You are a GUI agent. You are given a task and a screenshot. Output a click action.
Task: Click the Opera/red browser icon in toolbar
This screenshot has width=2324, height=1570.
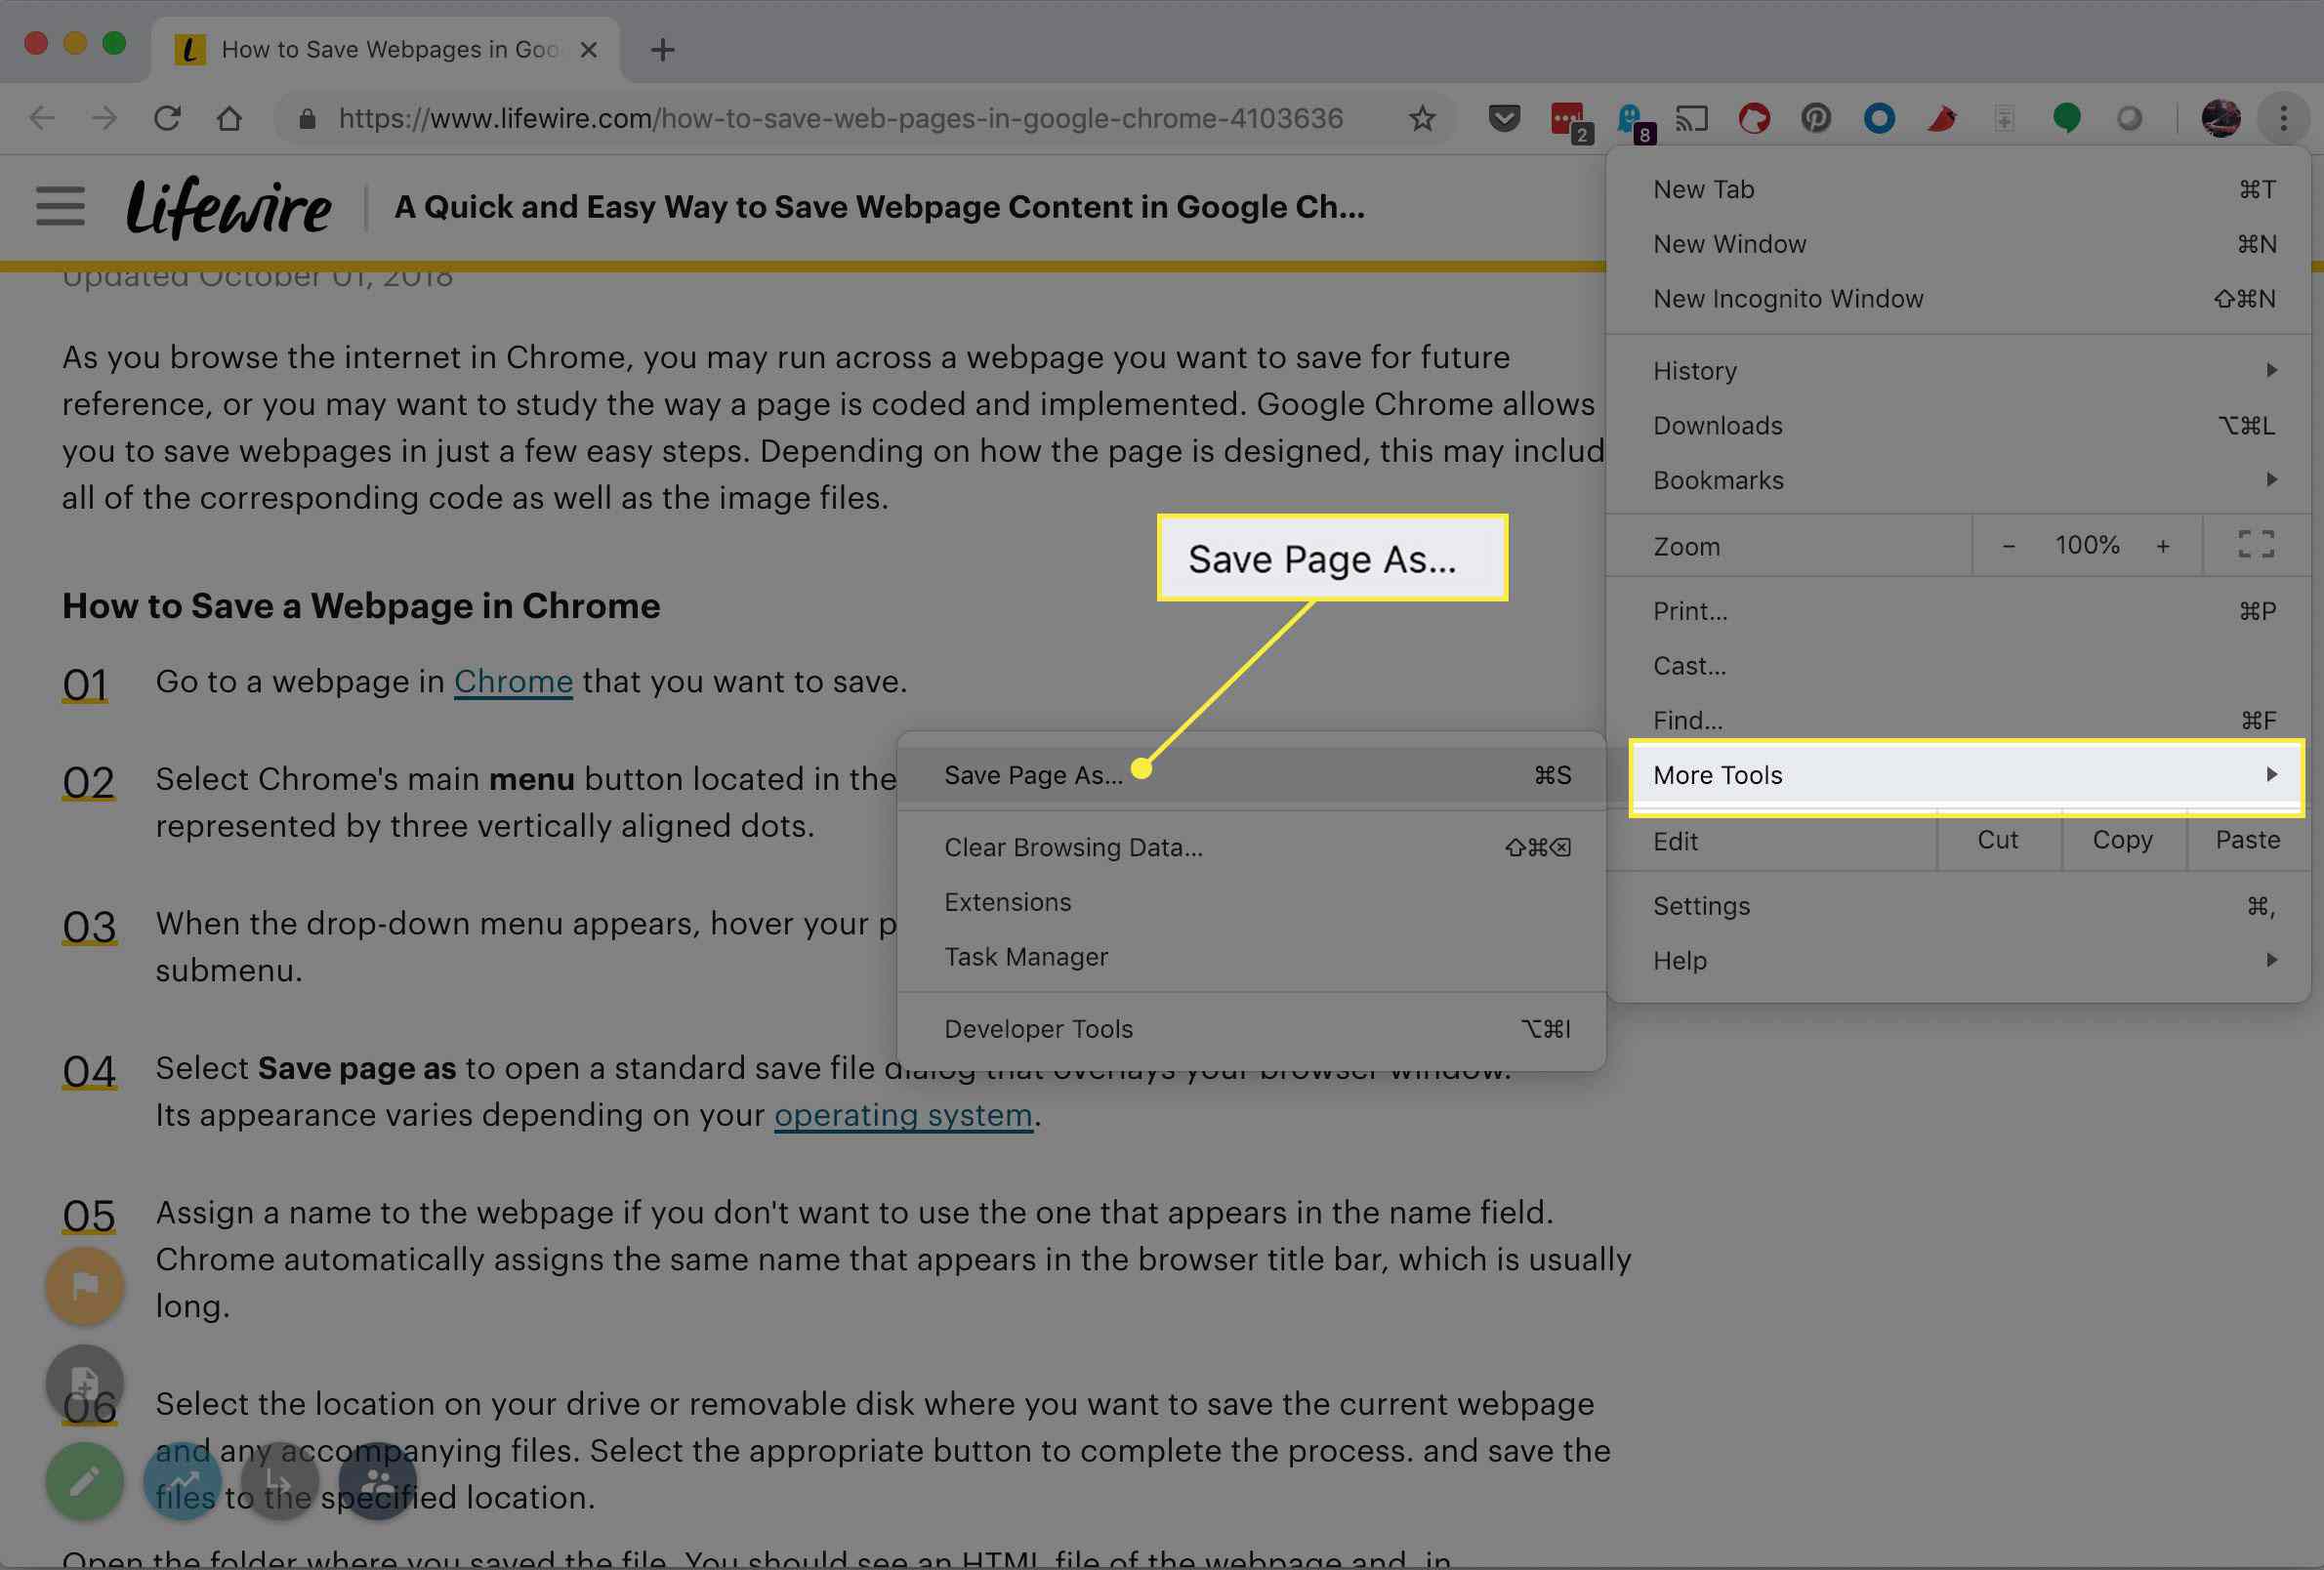pyautogui.click(x=1755, y=117)
